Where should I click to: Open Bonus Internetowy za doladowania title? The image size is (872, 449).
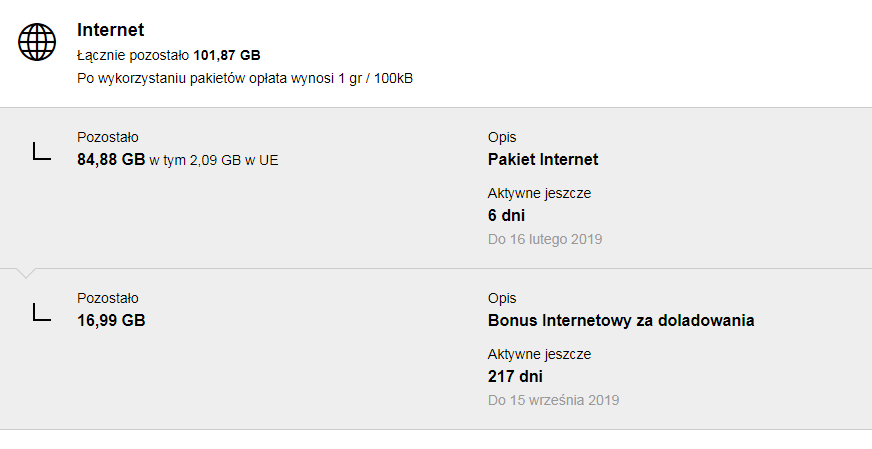[x=620, y=320]
